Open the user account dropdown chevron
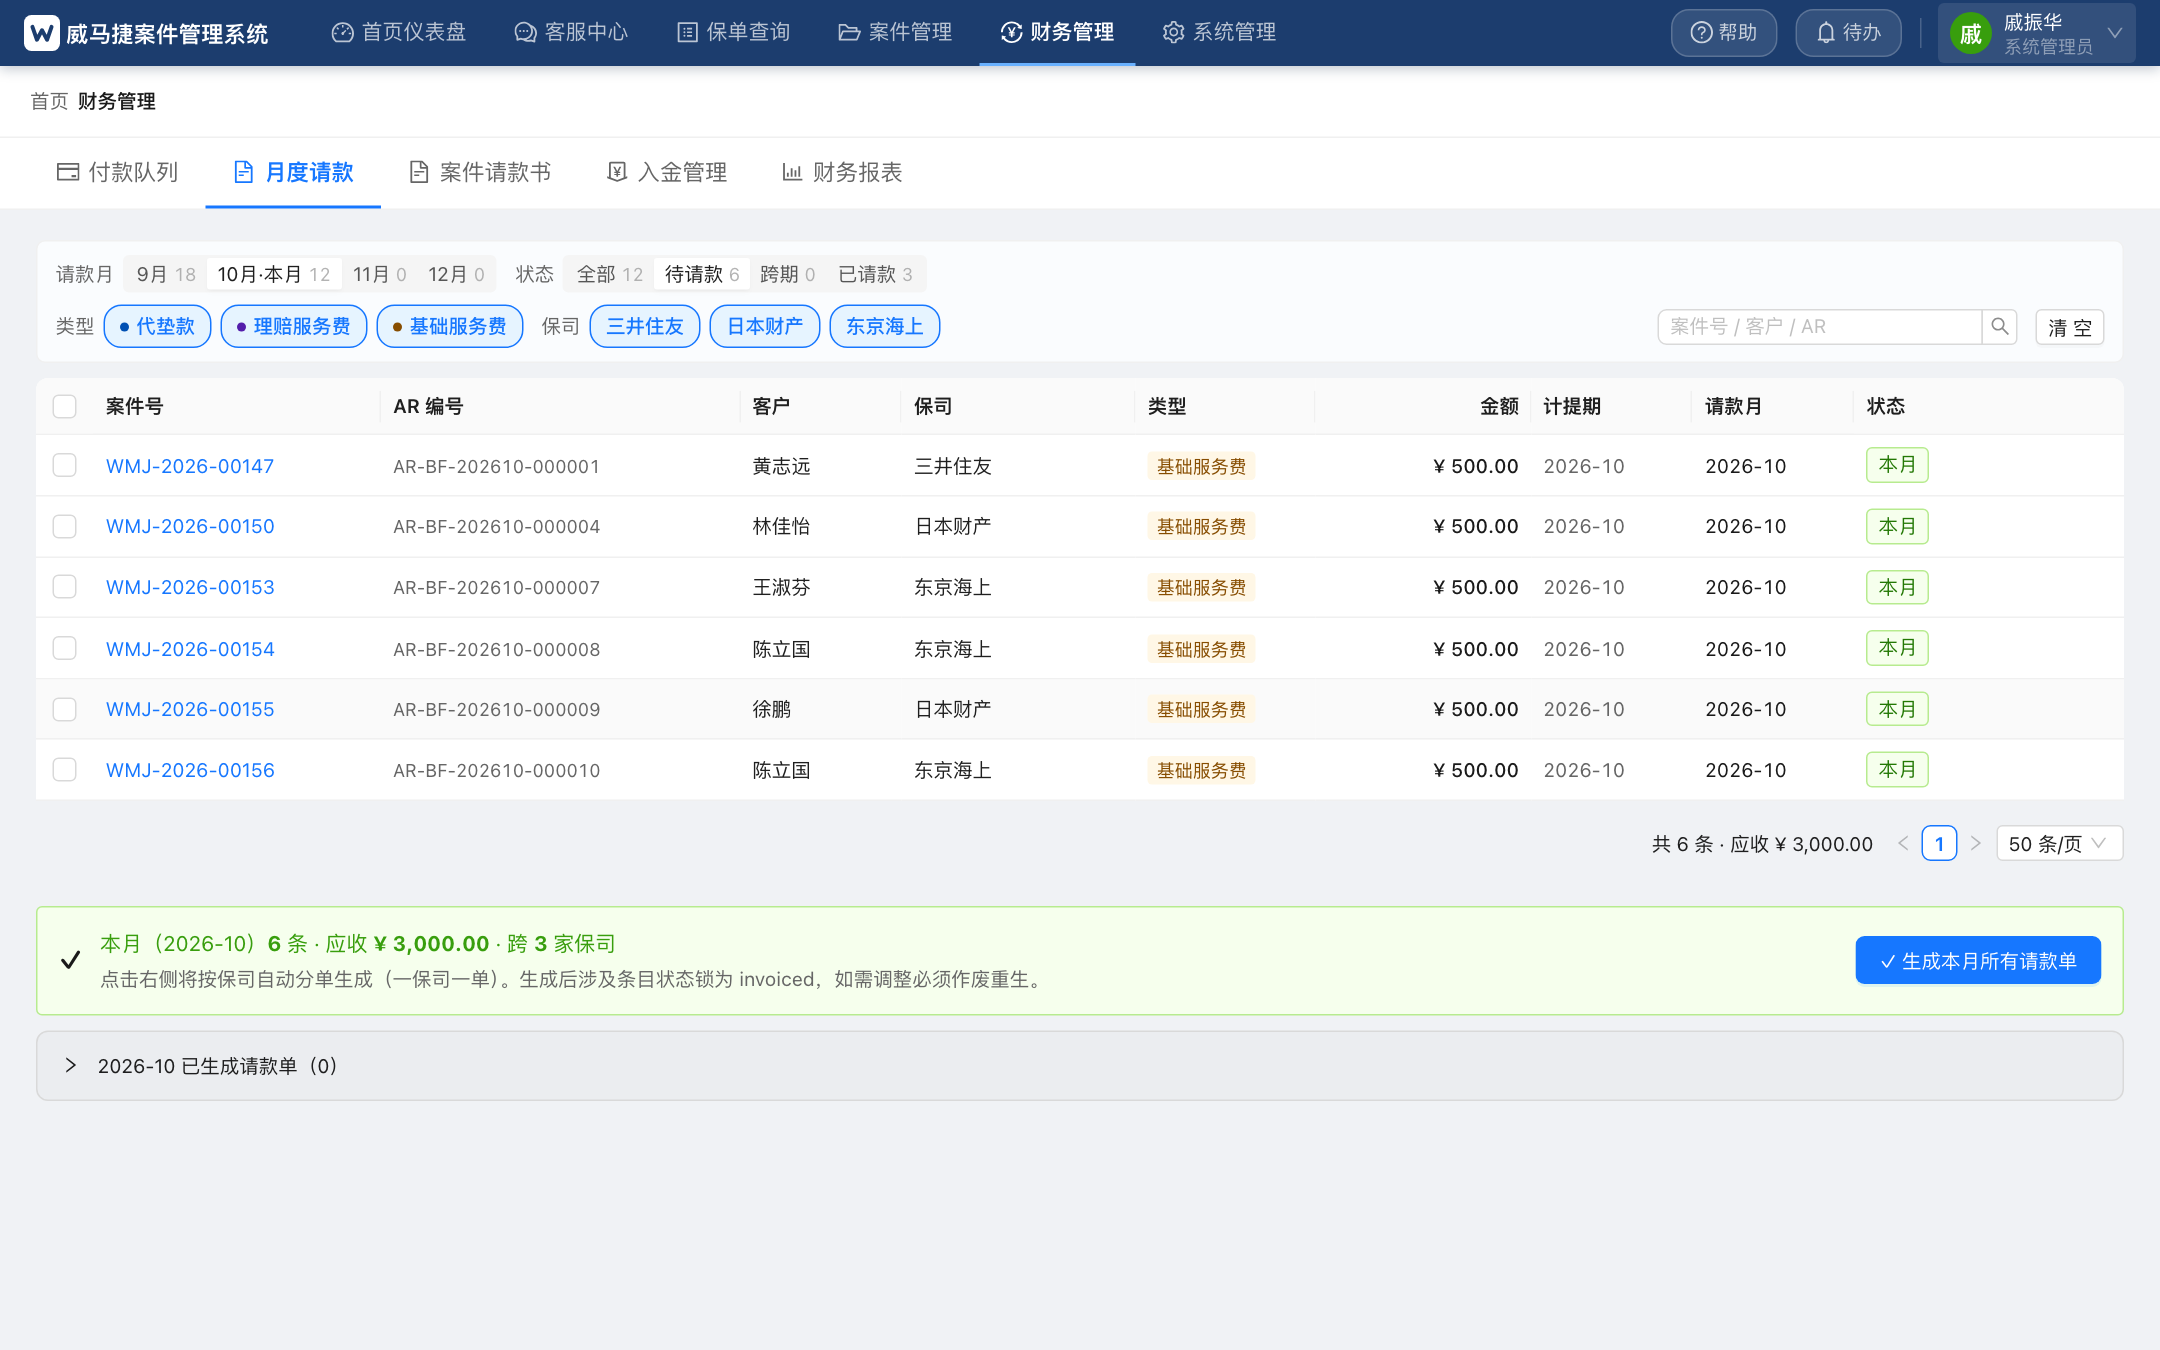Screen dimensions: 2160x1350 [x=2115, y=33]
